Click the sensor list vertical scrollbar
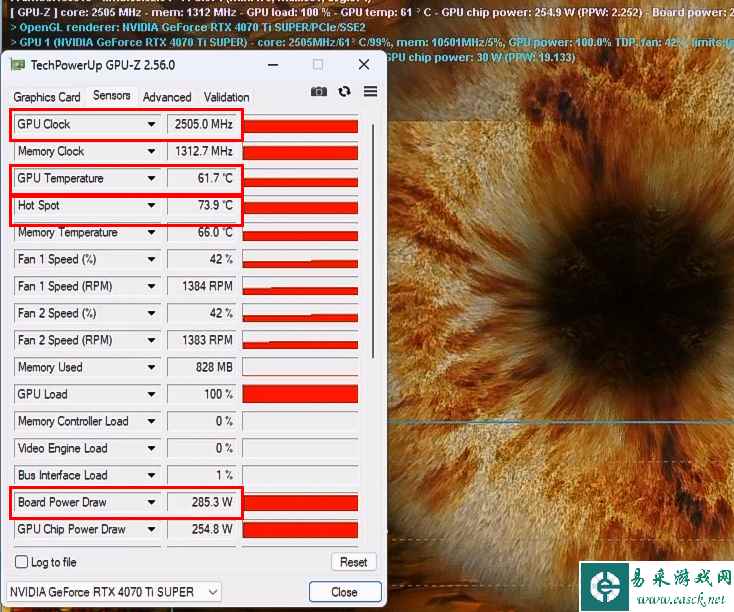Screen dimensions: 734x612 tap(373, 241)
